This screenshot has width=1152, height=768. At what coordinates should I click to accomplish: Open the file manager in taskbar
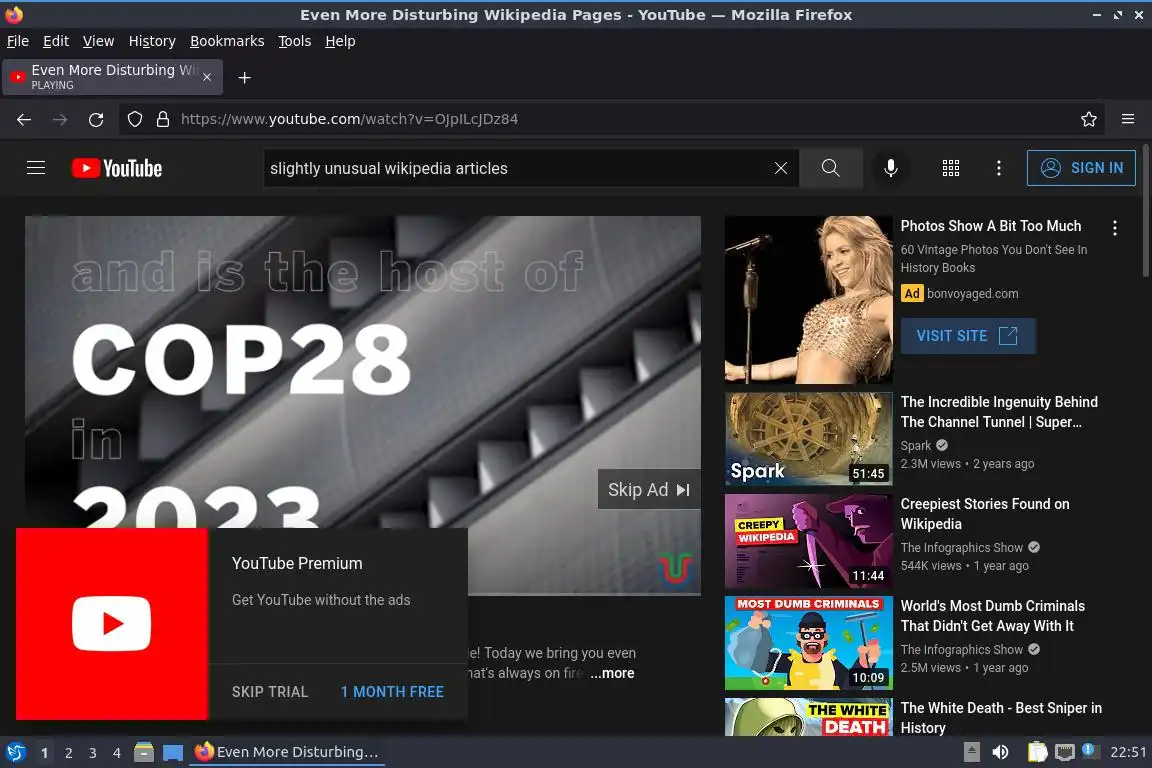click(144, 752)
